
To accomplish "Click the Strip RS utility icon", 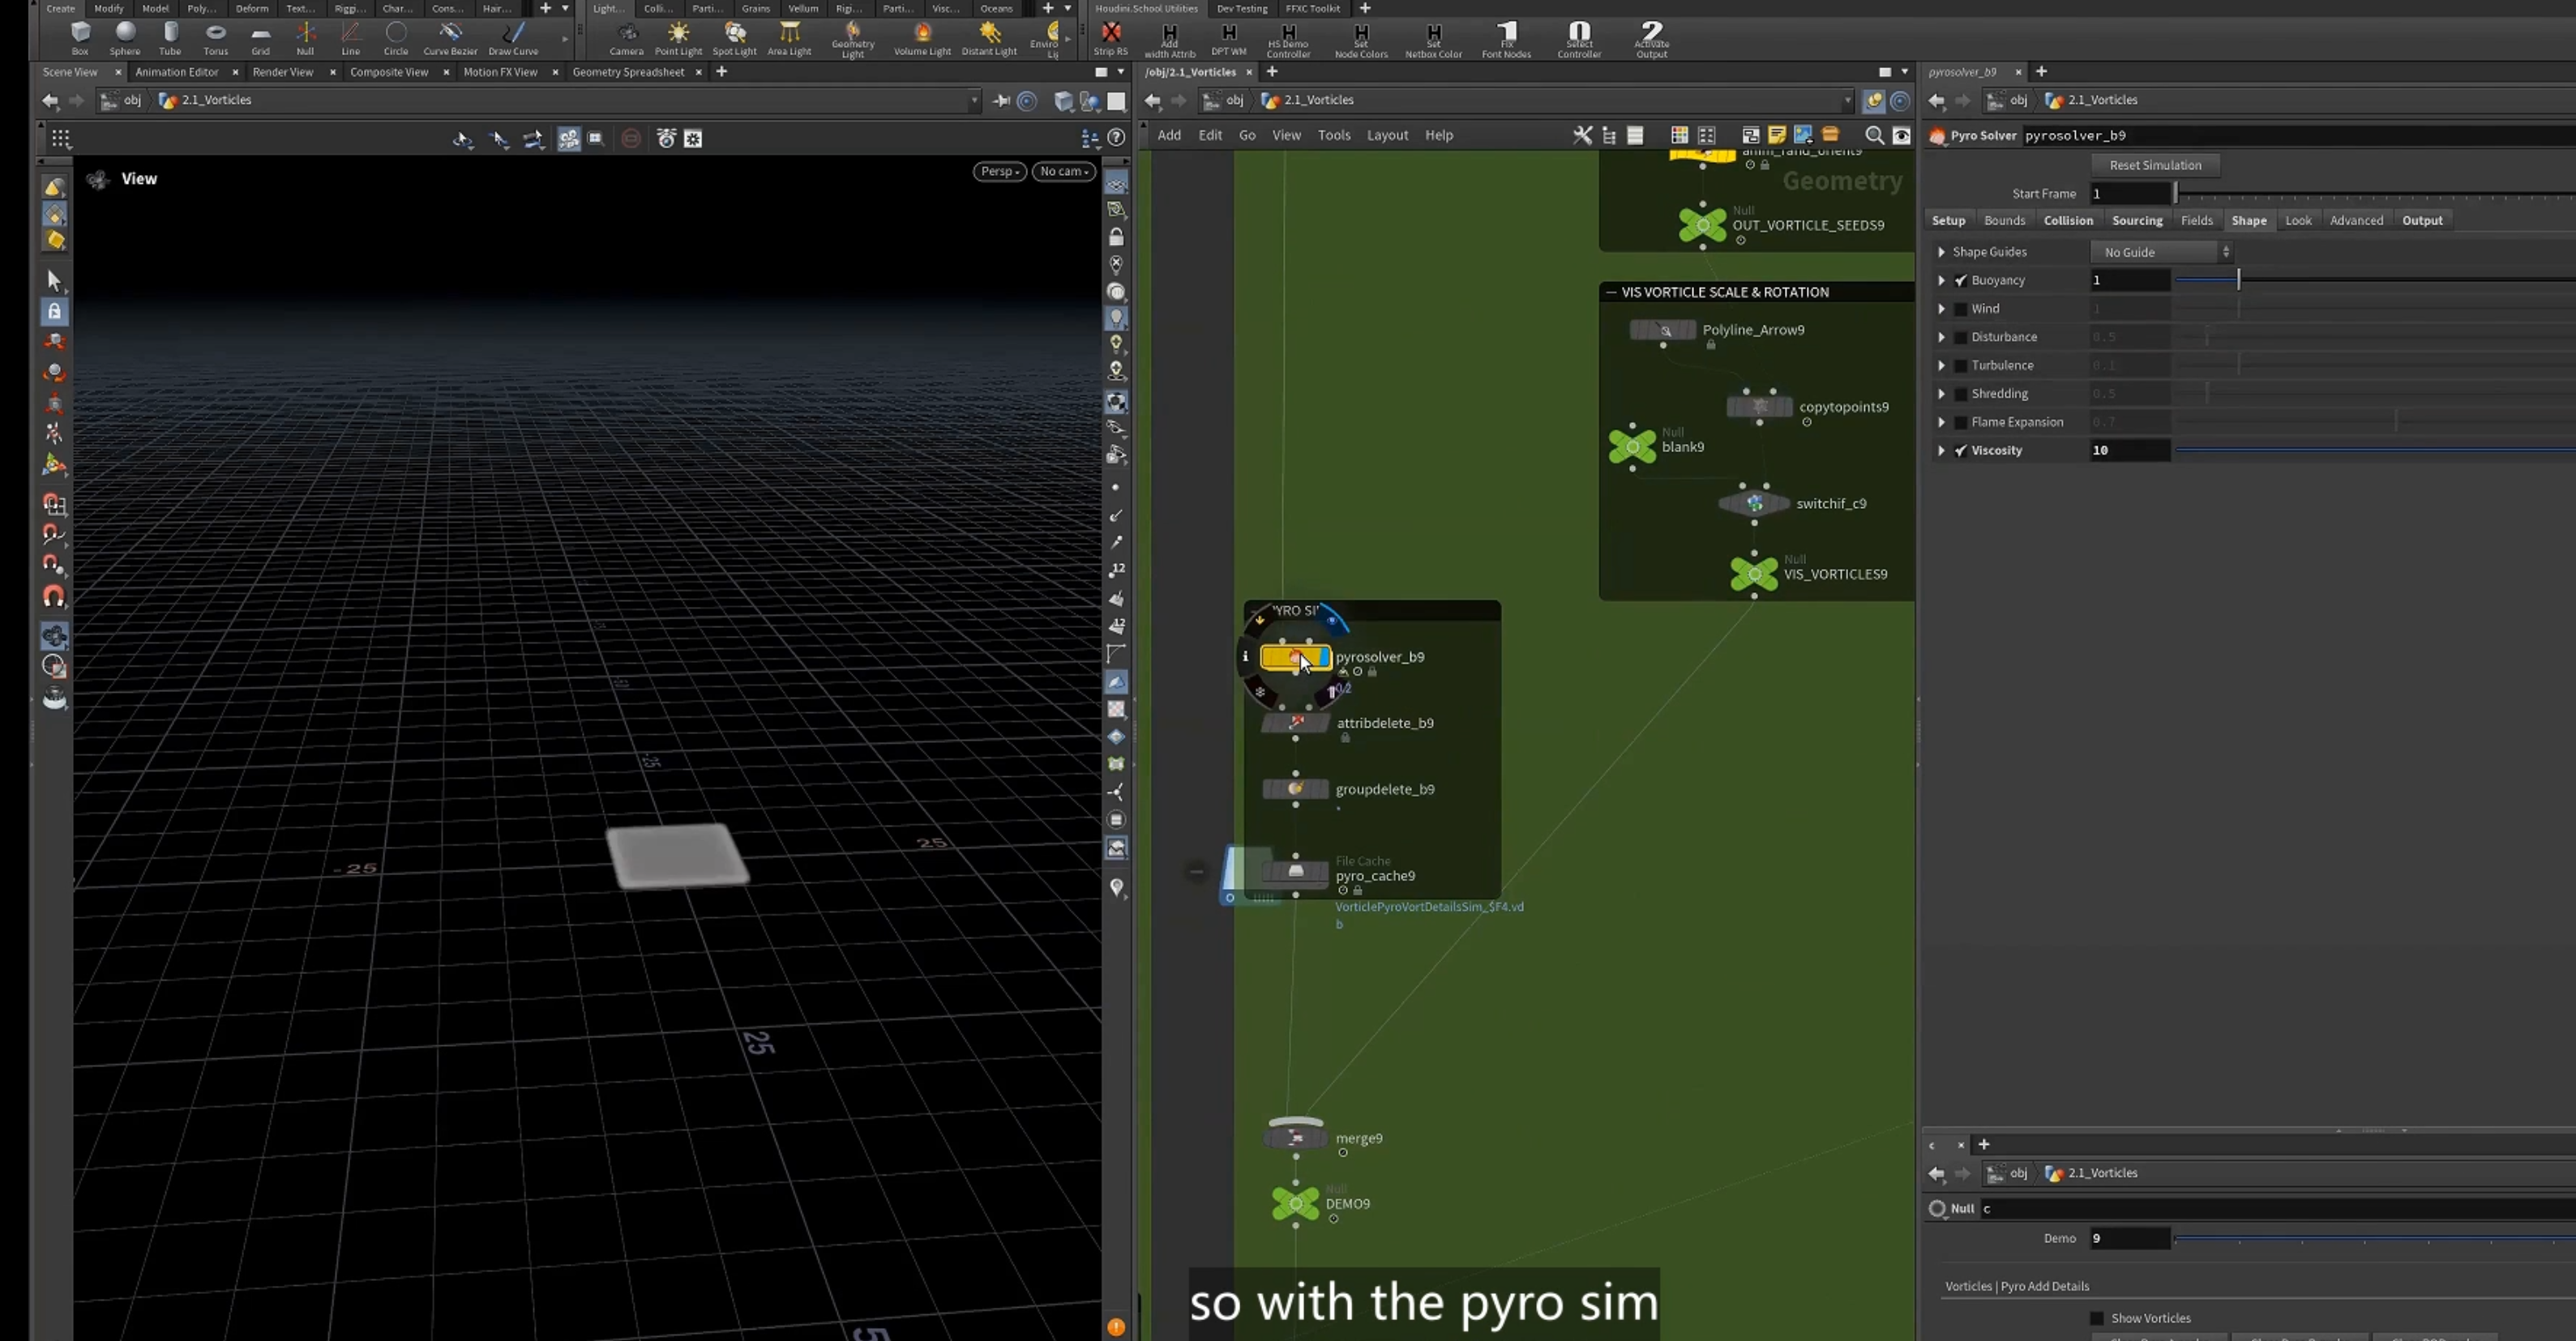I will 1110,38.
